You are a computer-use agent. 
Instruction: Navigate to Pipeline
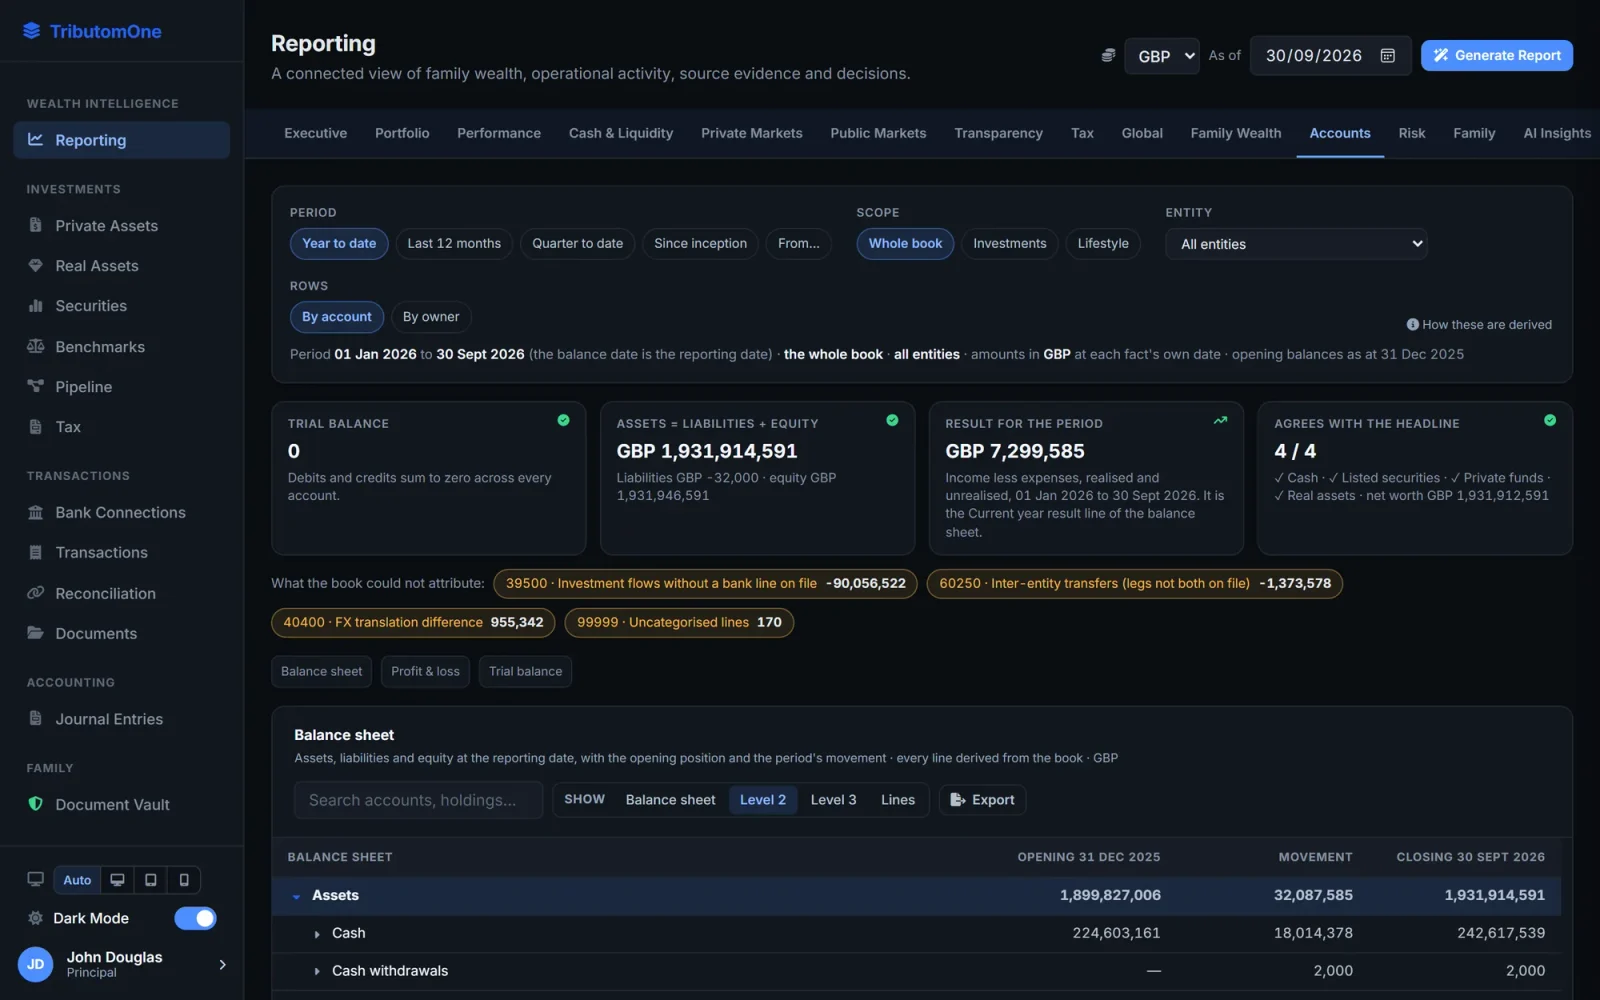(121, 387)
